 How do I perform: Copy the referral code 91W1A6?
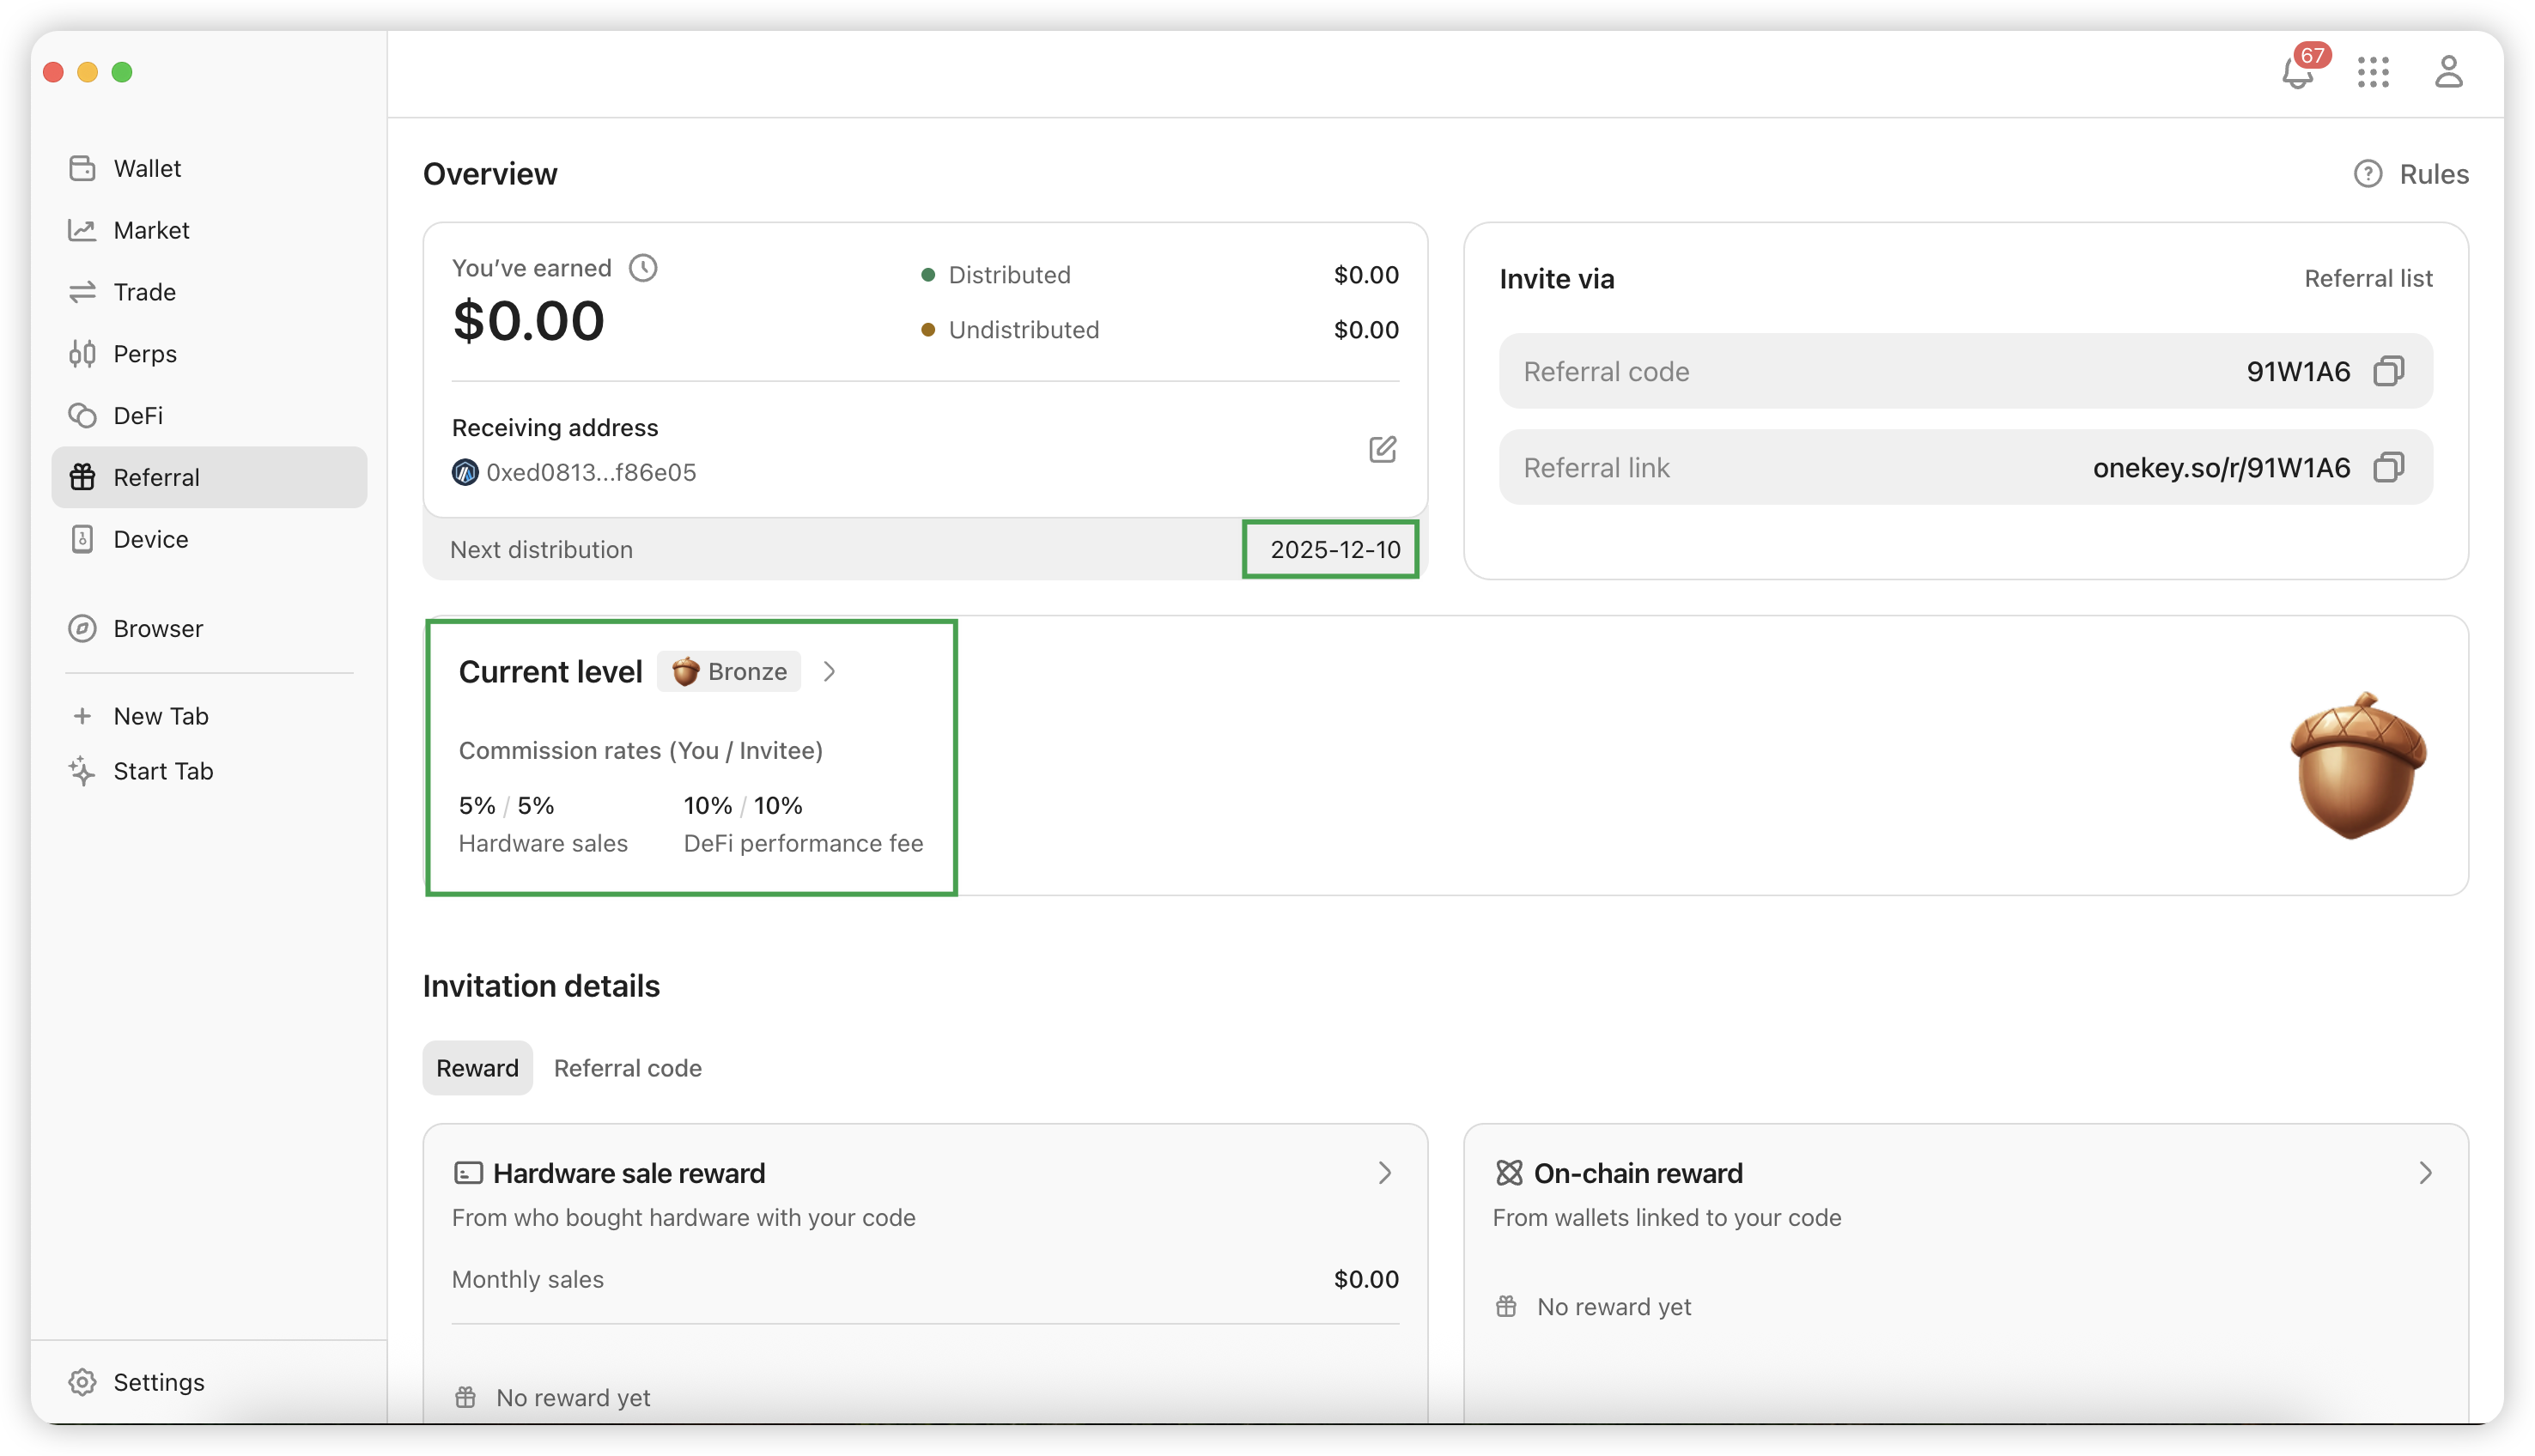pyautogui.click(x=2388, y=371)
